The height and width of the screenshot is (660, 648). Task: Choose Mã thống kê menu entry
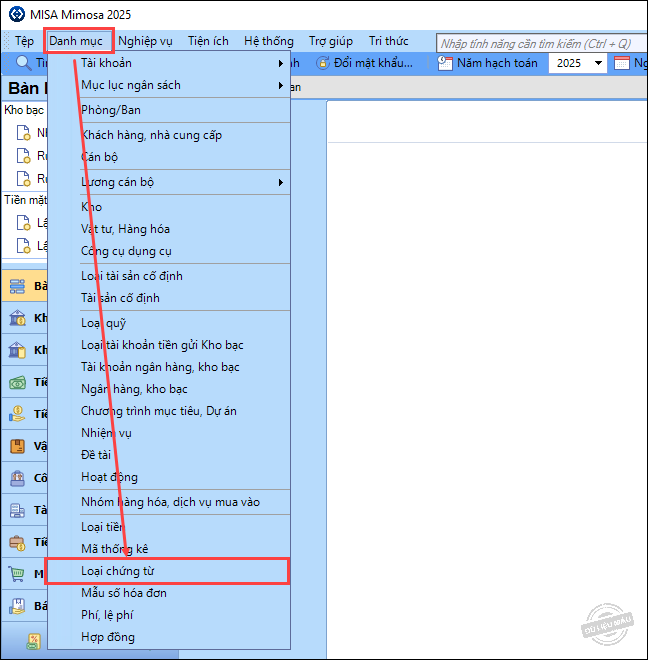[x=169, y=549]
